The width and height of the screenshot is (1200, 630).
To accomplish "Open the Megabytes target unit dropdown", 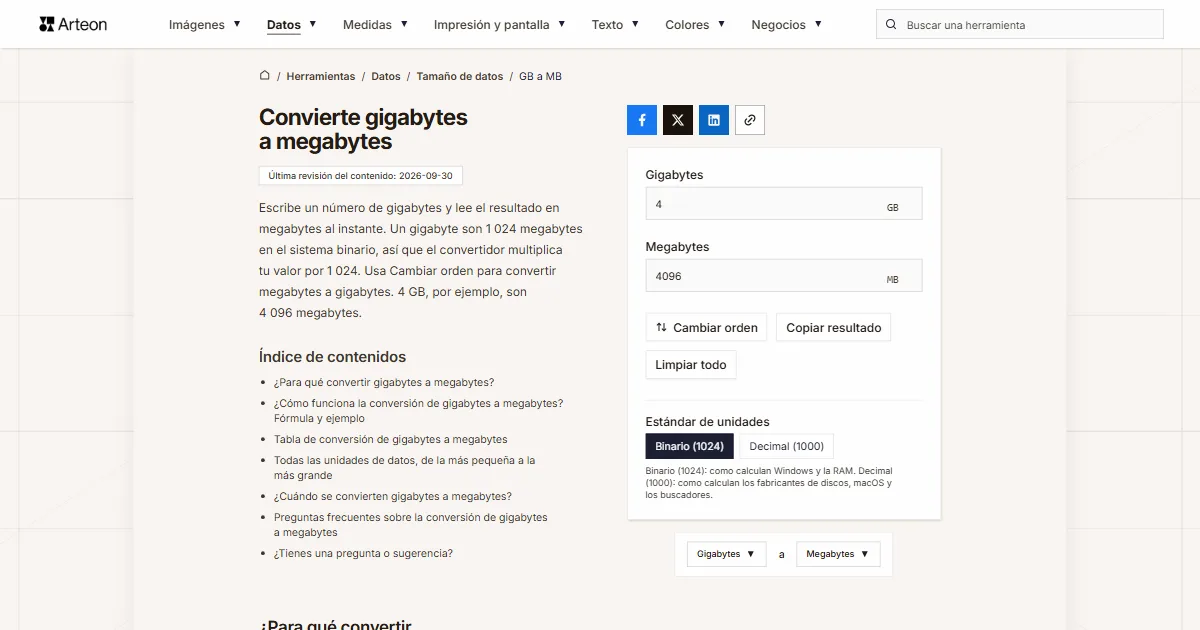I will click(838, 554).
